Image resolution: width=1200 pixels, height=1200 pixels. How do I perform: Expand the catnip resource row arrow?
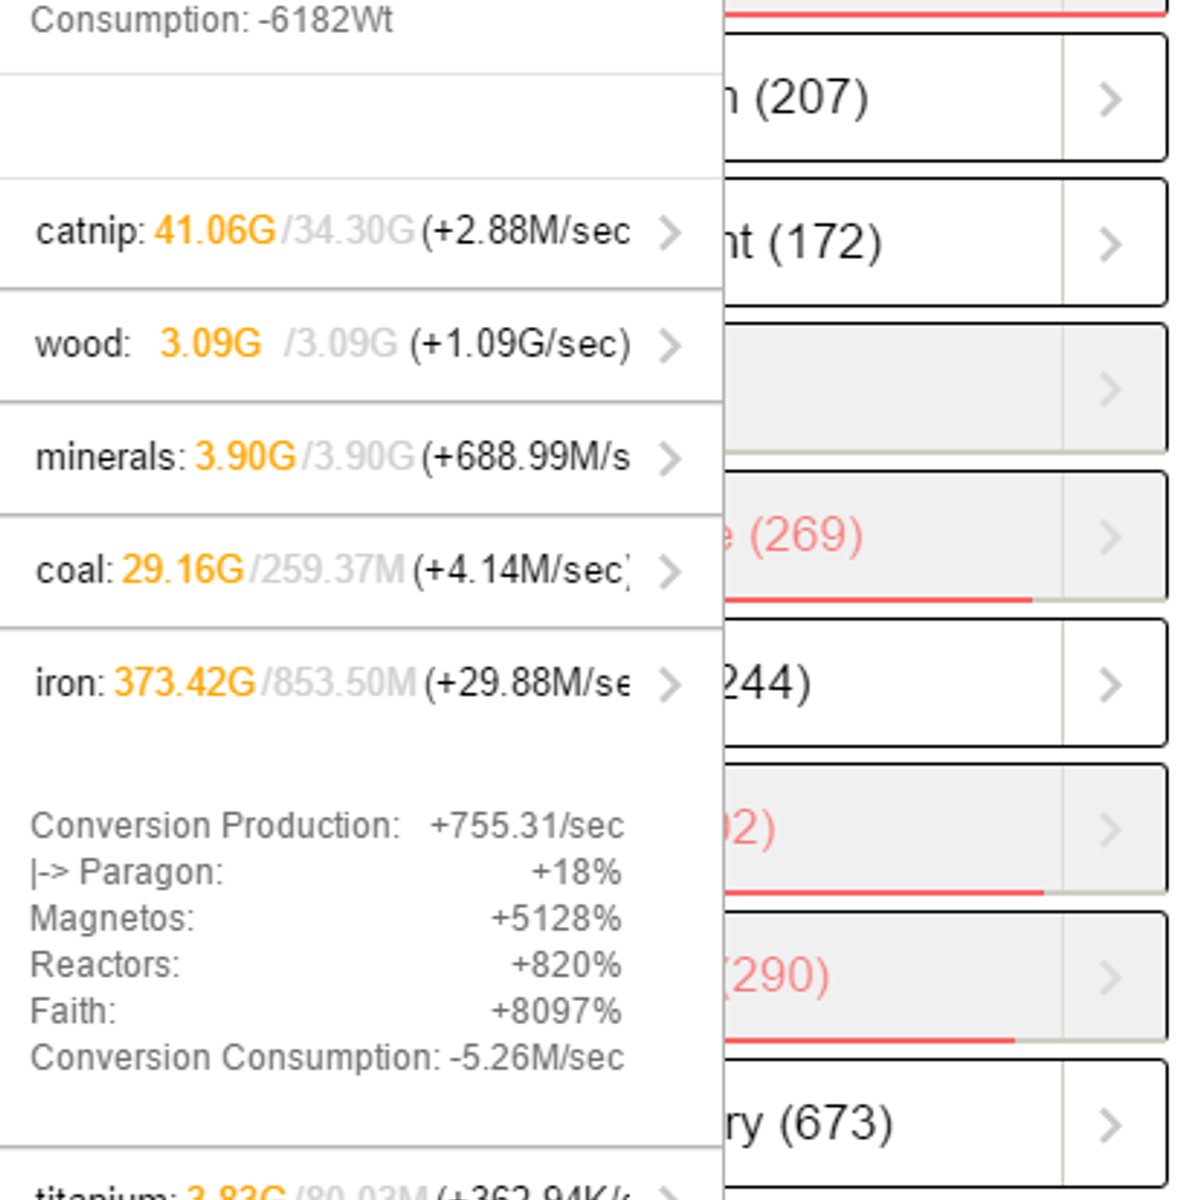point(670,233)
